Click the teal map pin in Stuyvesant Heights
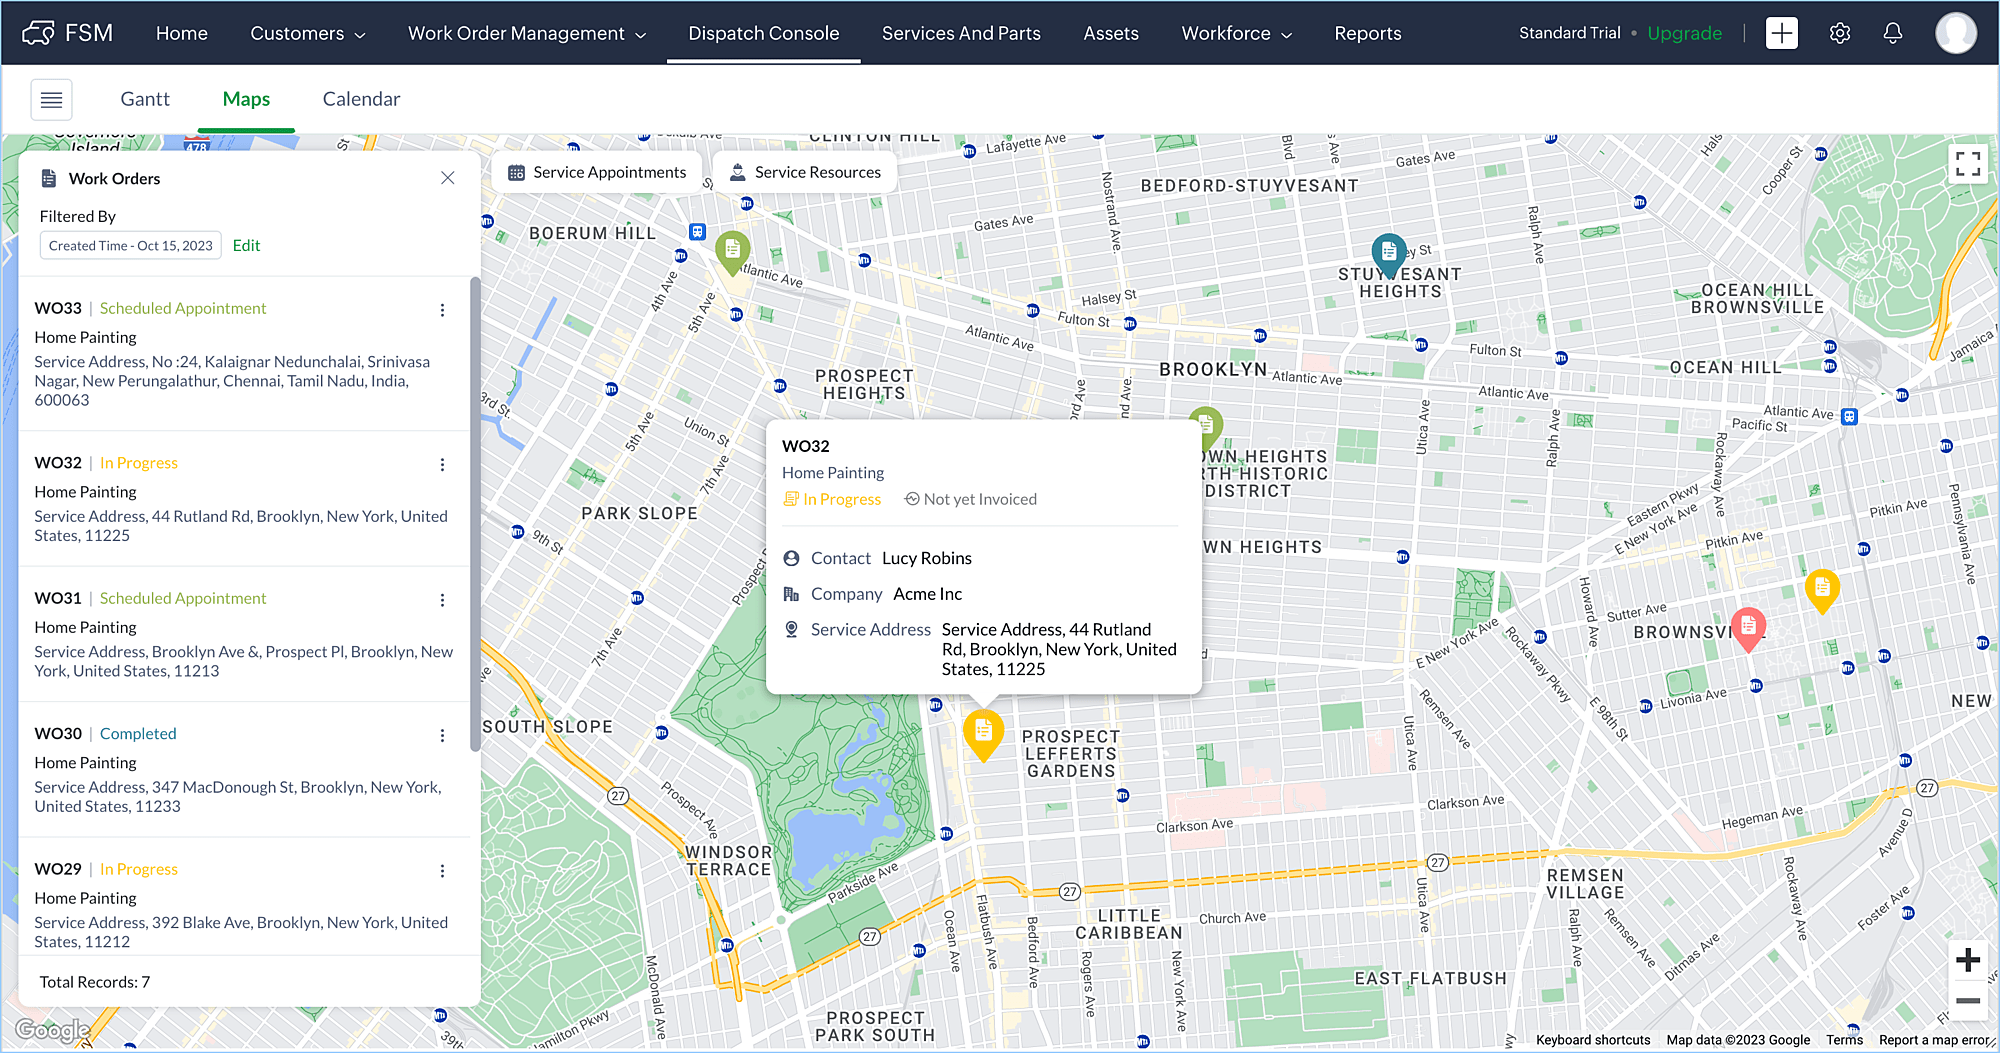Image resolution: width=2000 pixels, height=1053 pixels. point(1388,253)
